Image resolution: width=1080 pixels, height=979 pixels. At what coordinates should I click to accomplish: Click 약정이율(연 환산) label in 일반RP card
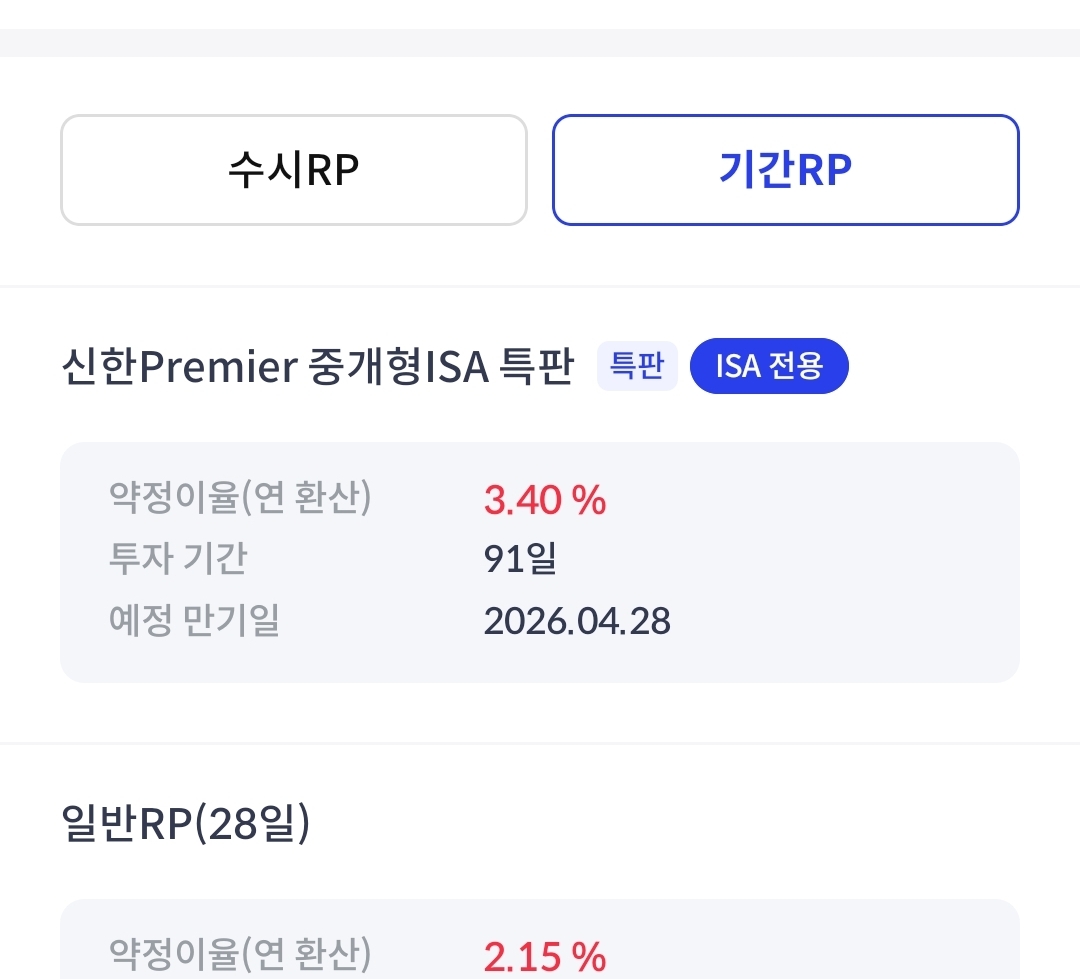click(240, 954)
